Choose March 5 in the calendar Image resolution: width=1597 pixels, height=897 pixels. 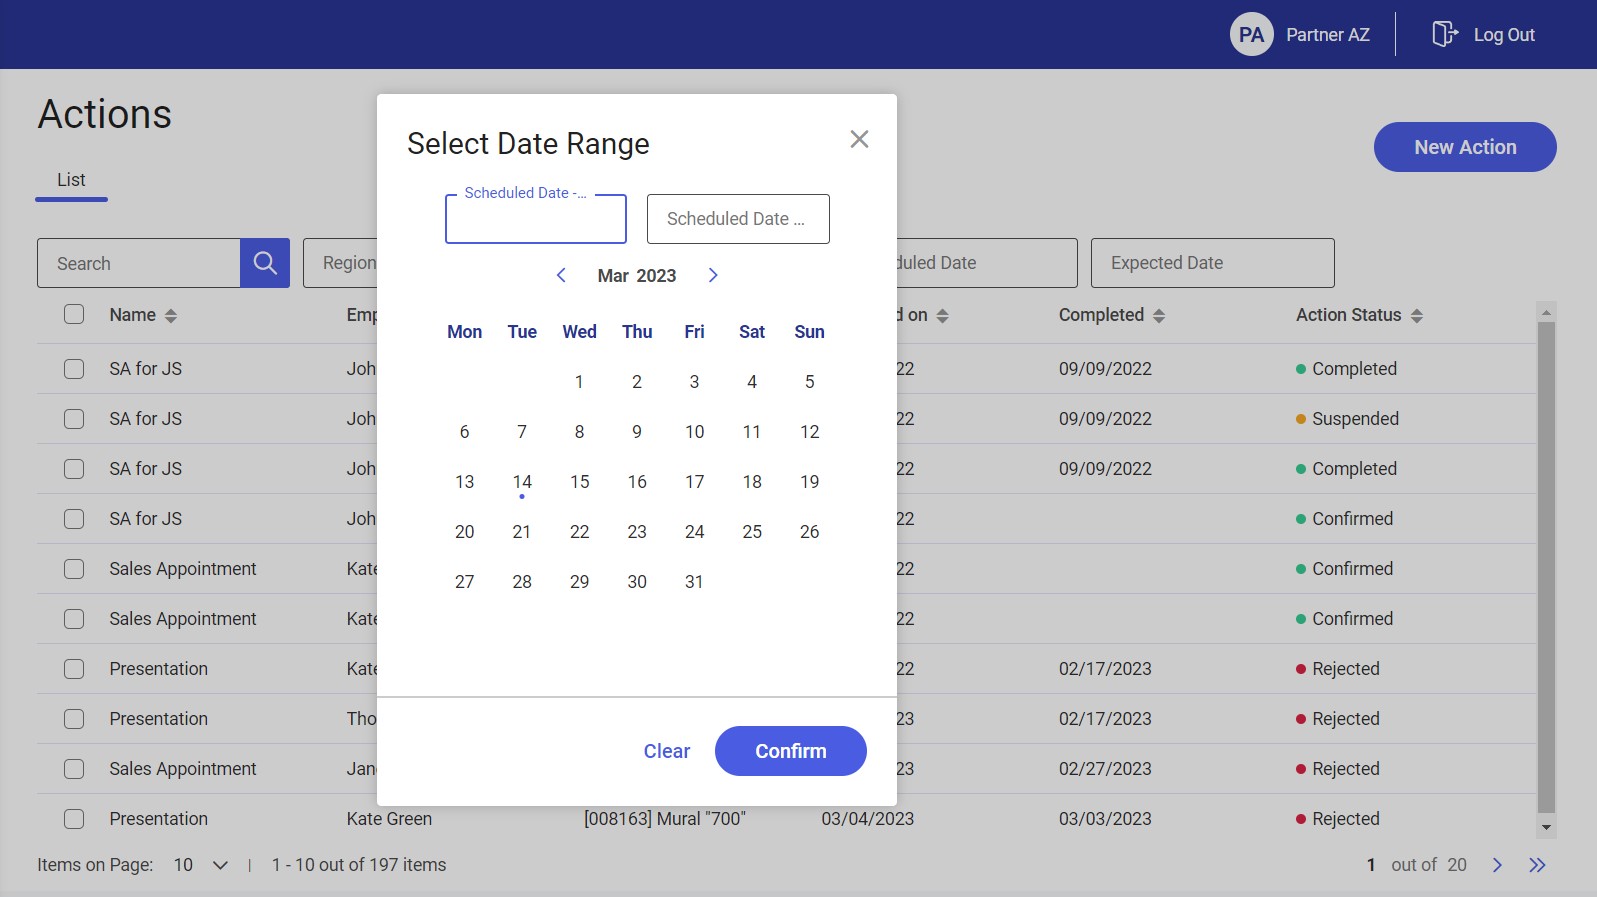pos(809,382)
